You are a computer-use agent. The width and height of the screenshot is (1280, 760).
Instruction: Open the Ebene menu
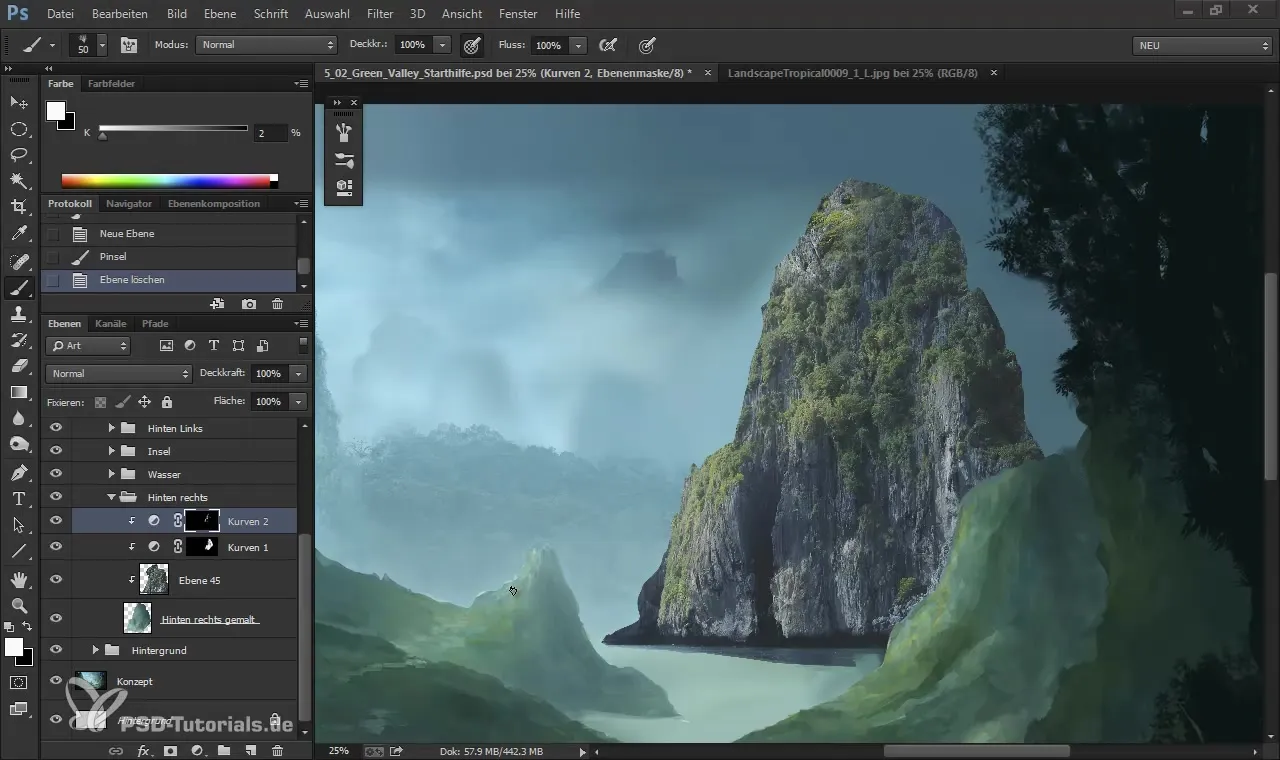220,14
